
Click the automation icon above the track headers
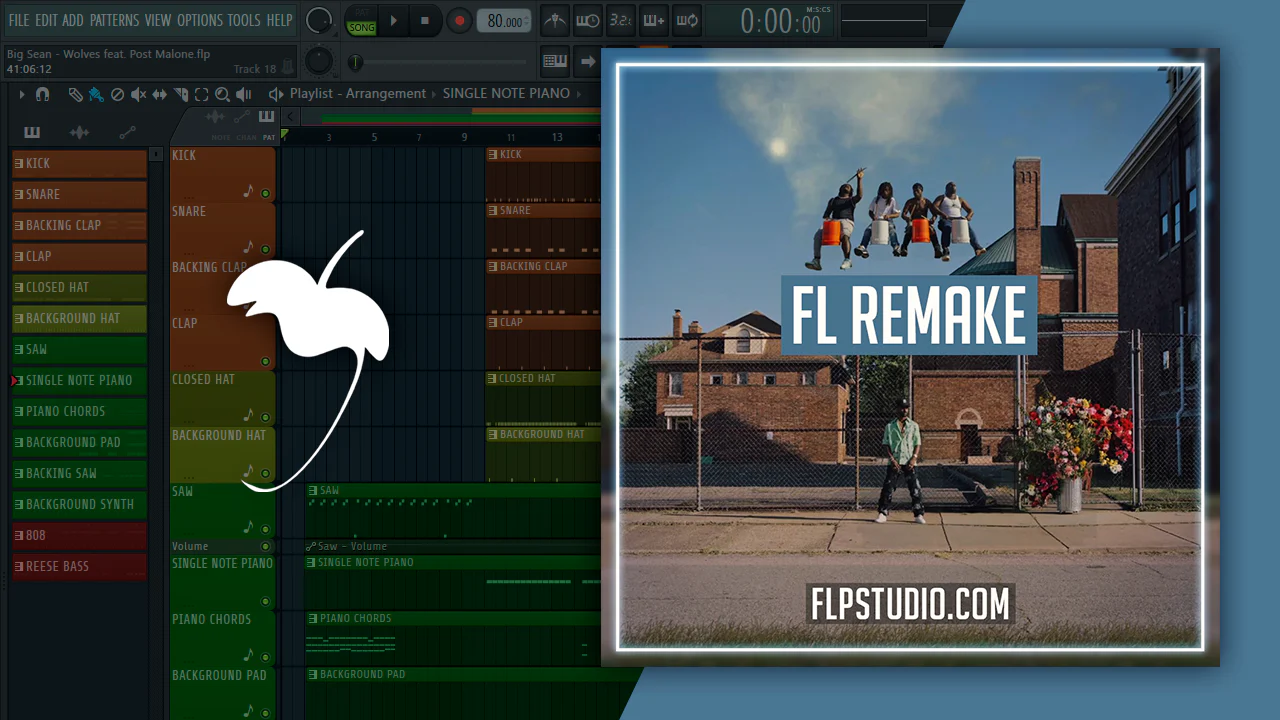click(x=241, y=117)
